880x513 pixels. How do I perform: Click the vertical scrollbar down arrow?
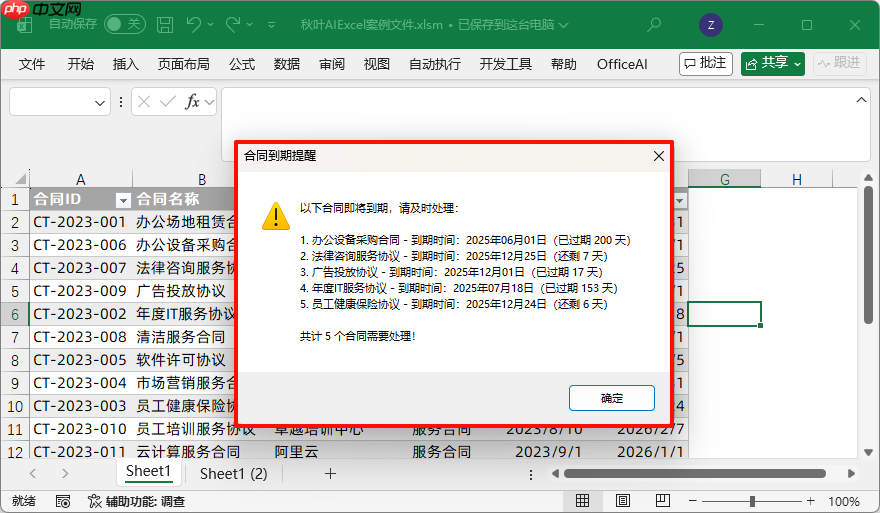click(868, 452)
